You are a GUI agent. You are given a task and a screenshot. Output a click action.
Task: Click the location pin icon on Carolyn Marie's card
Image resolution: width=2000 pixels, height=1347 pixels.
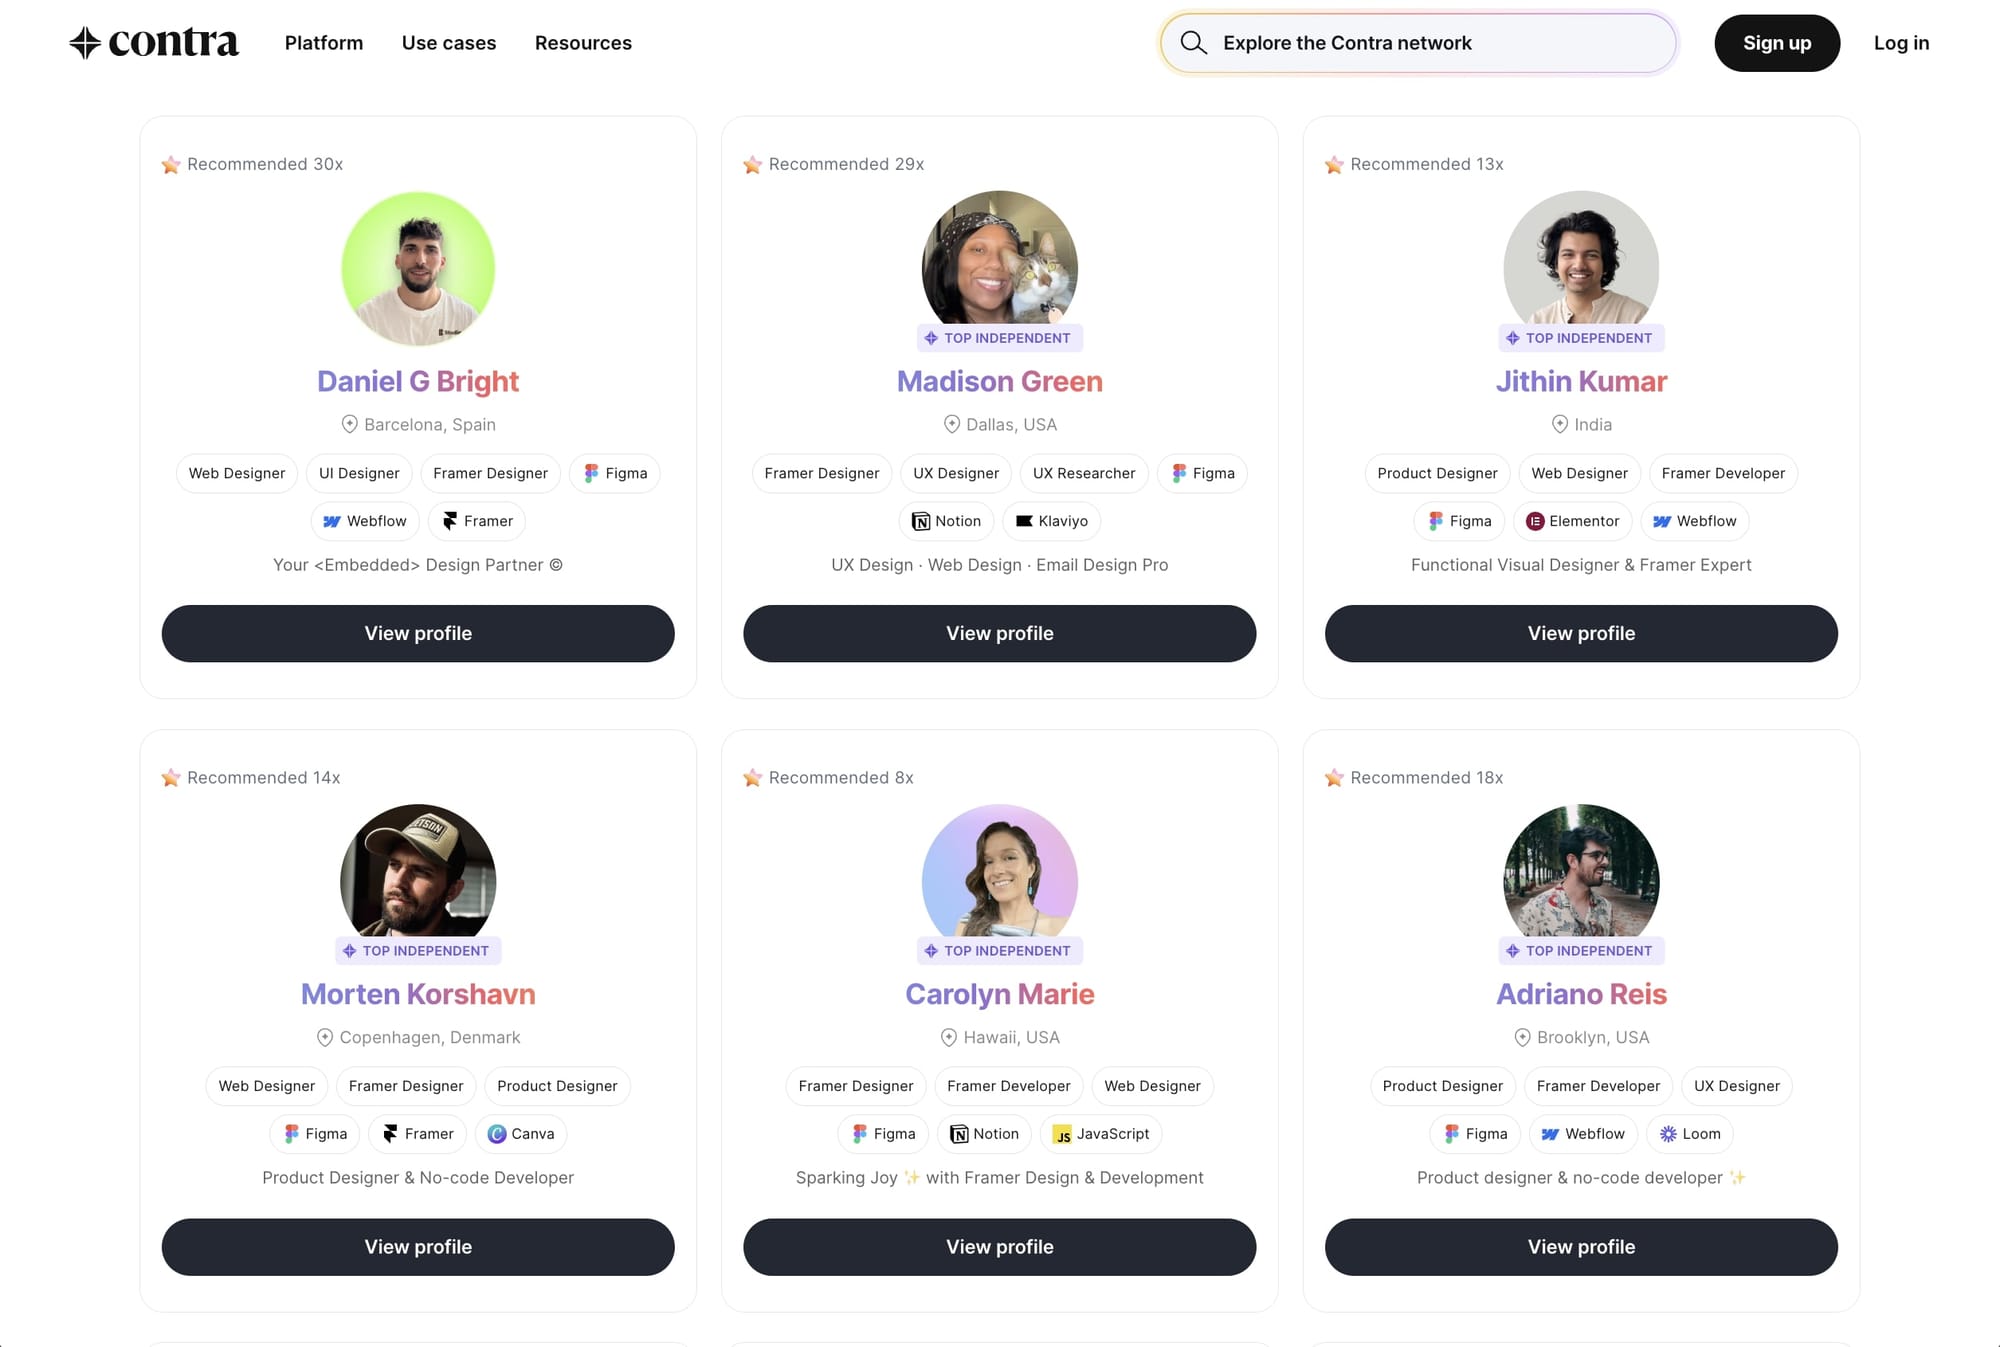click(948, 1037)
